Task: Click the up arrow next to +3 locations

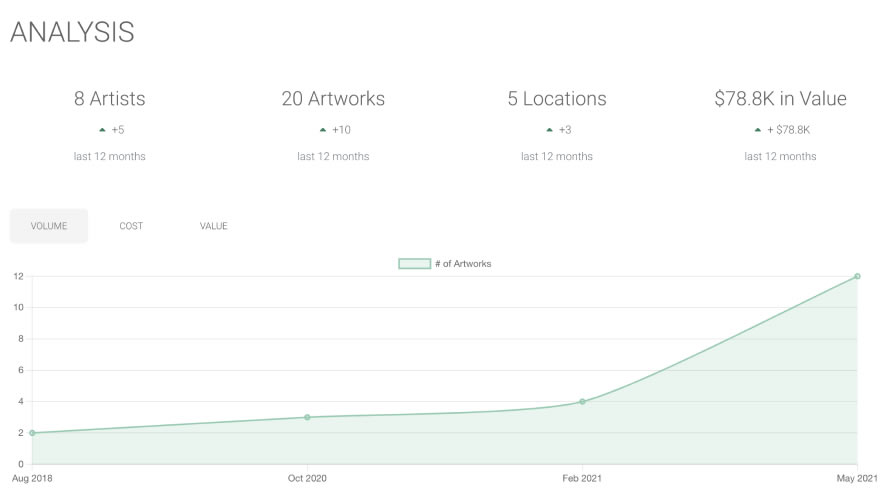Action: point(549,130)
